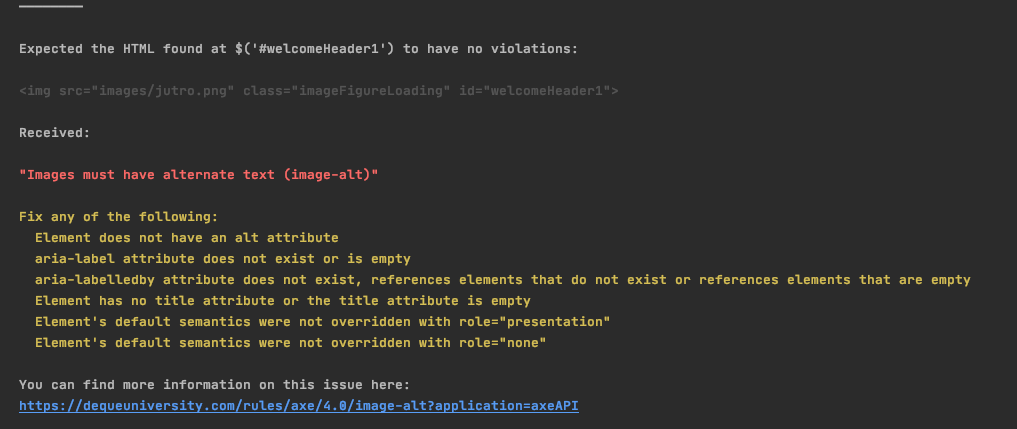Click the horizontal separator line at top
Image resolution: width=1017 pixels, height=429 pixels.
(51, 6)
